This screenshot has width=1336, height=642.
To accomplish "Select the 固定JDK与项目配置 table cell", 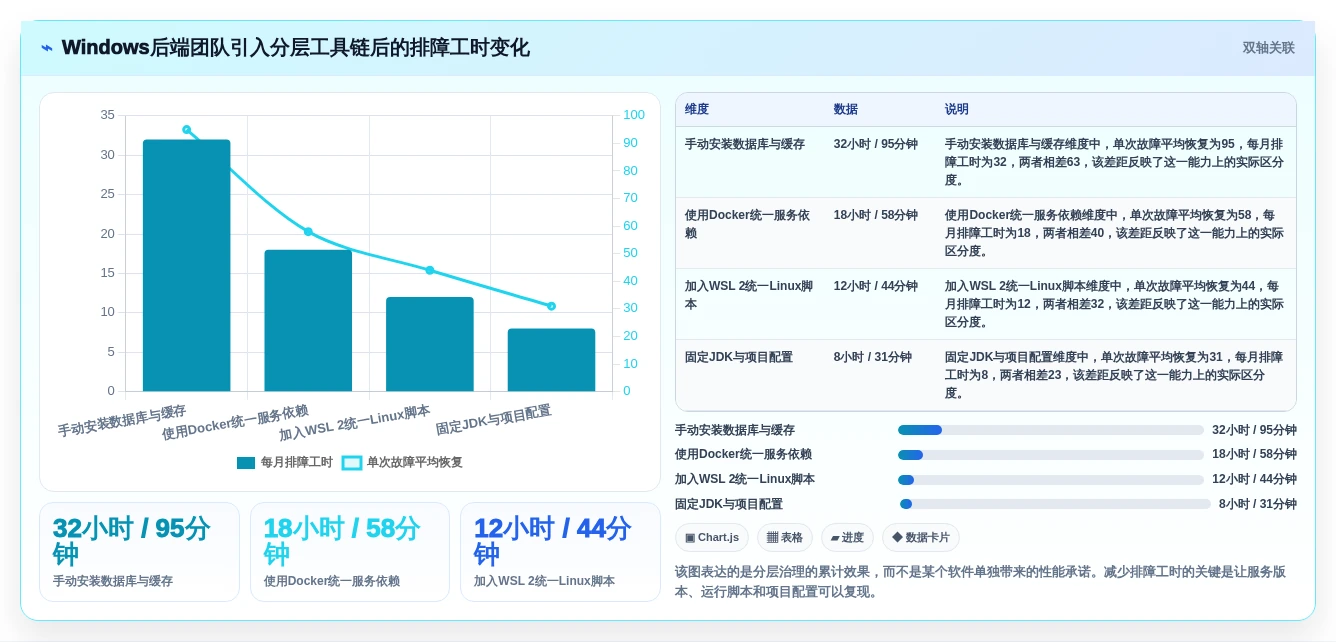I will coord(750,375).
